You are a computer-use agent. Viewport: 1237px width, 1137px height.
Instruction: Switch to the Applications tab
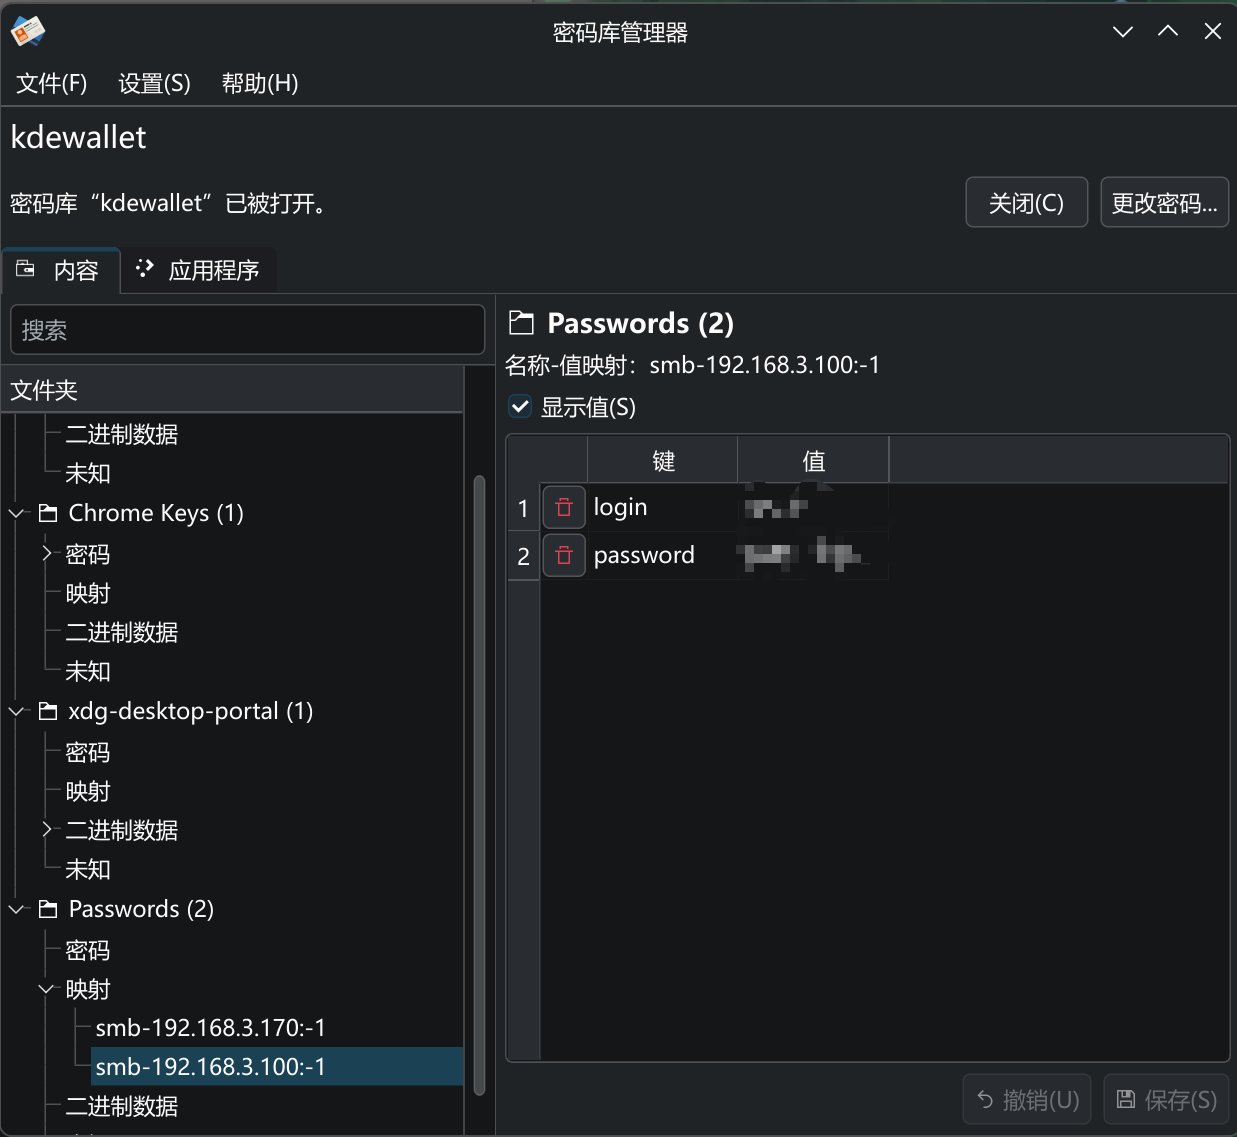(199, 271)
